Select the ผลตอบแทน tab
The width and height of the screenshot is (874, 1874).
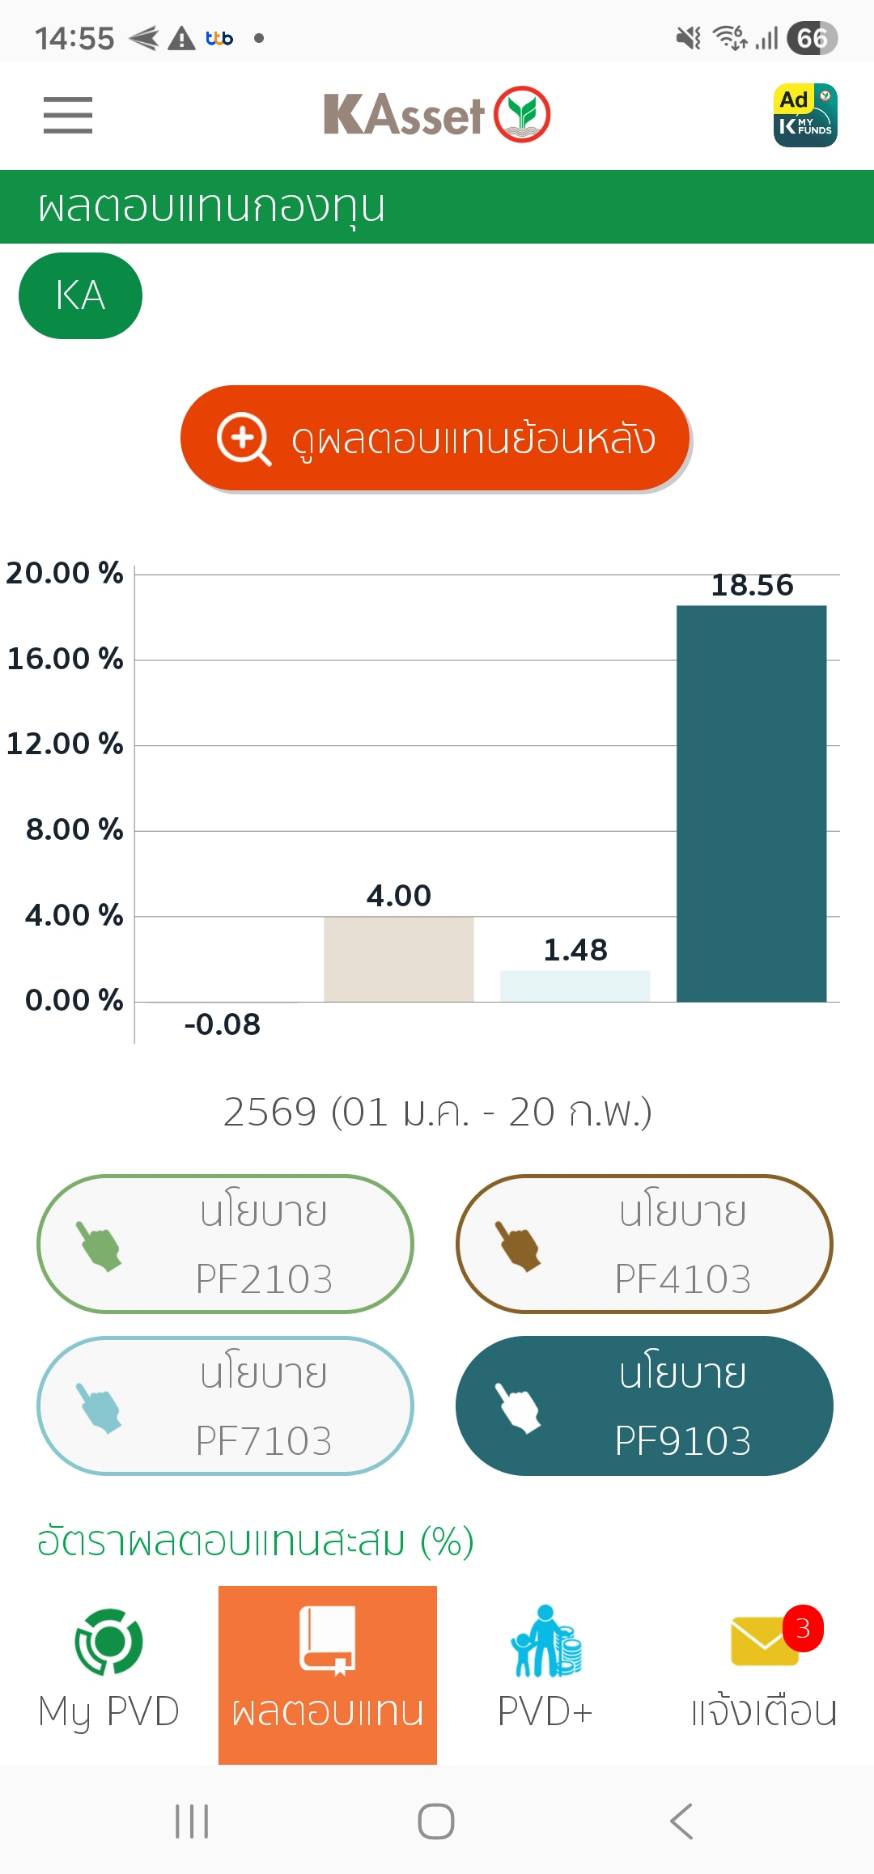[x=327, y=1673]
